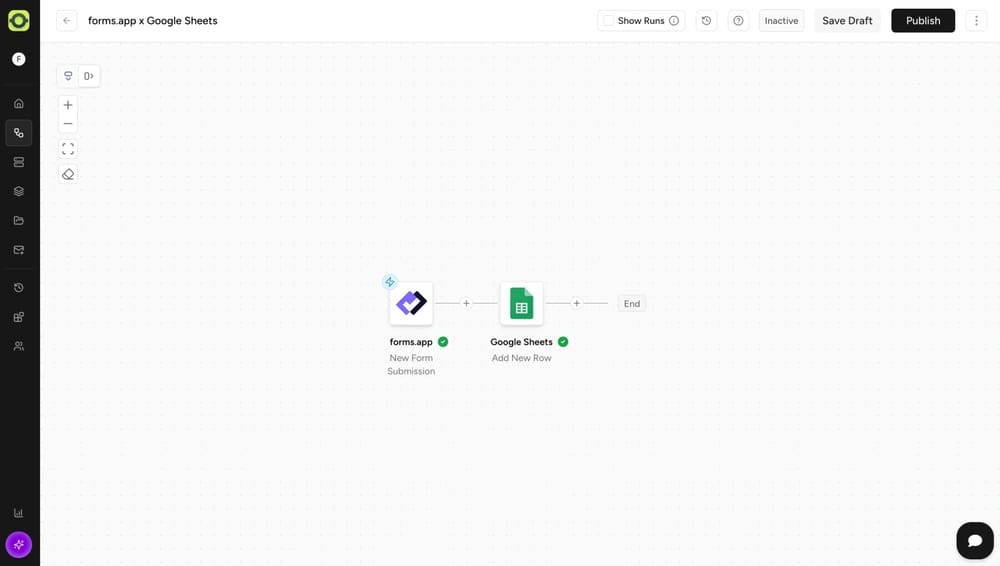The image size is (1000, 566).
Task: Open the chat support bubble
Action: 974,540
